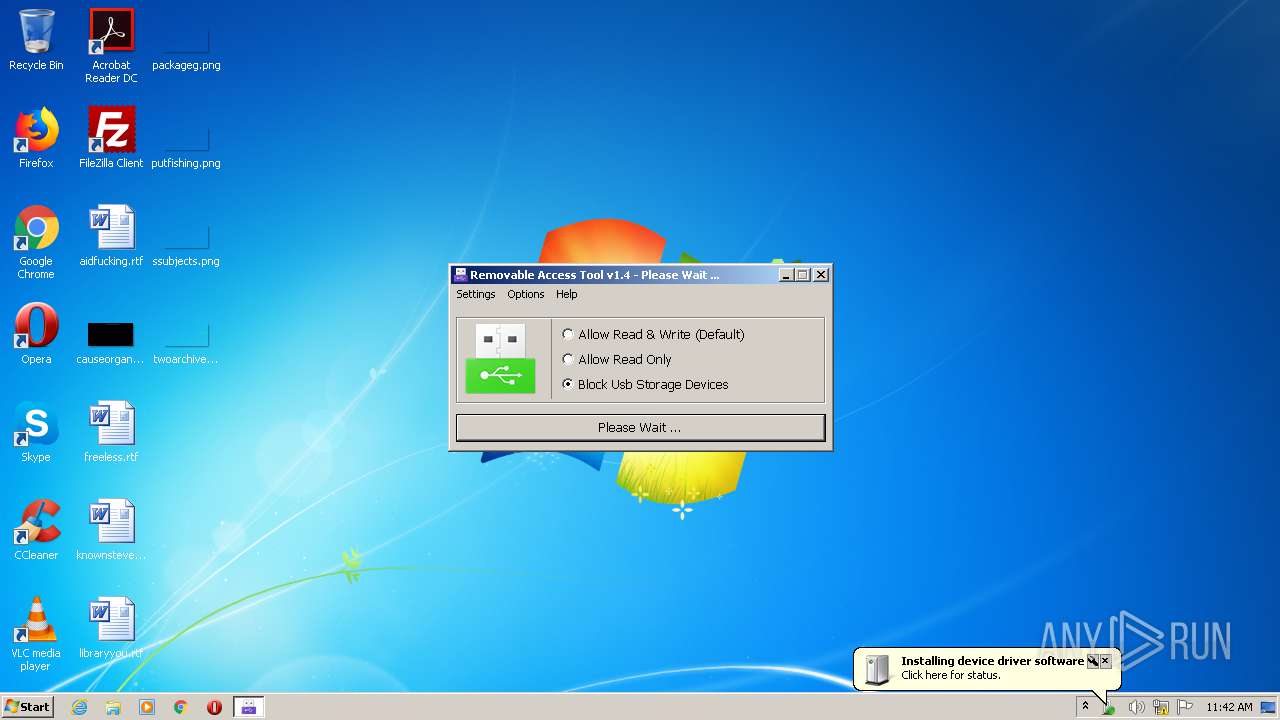
Task: Close the driver installation notification balloon
Action: pyautogui.click(x=1105, y=661)
